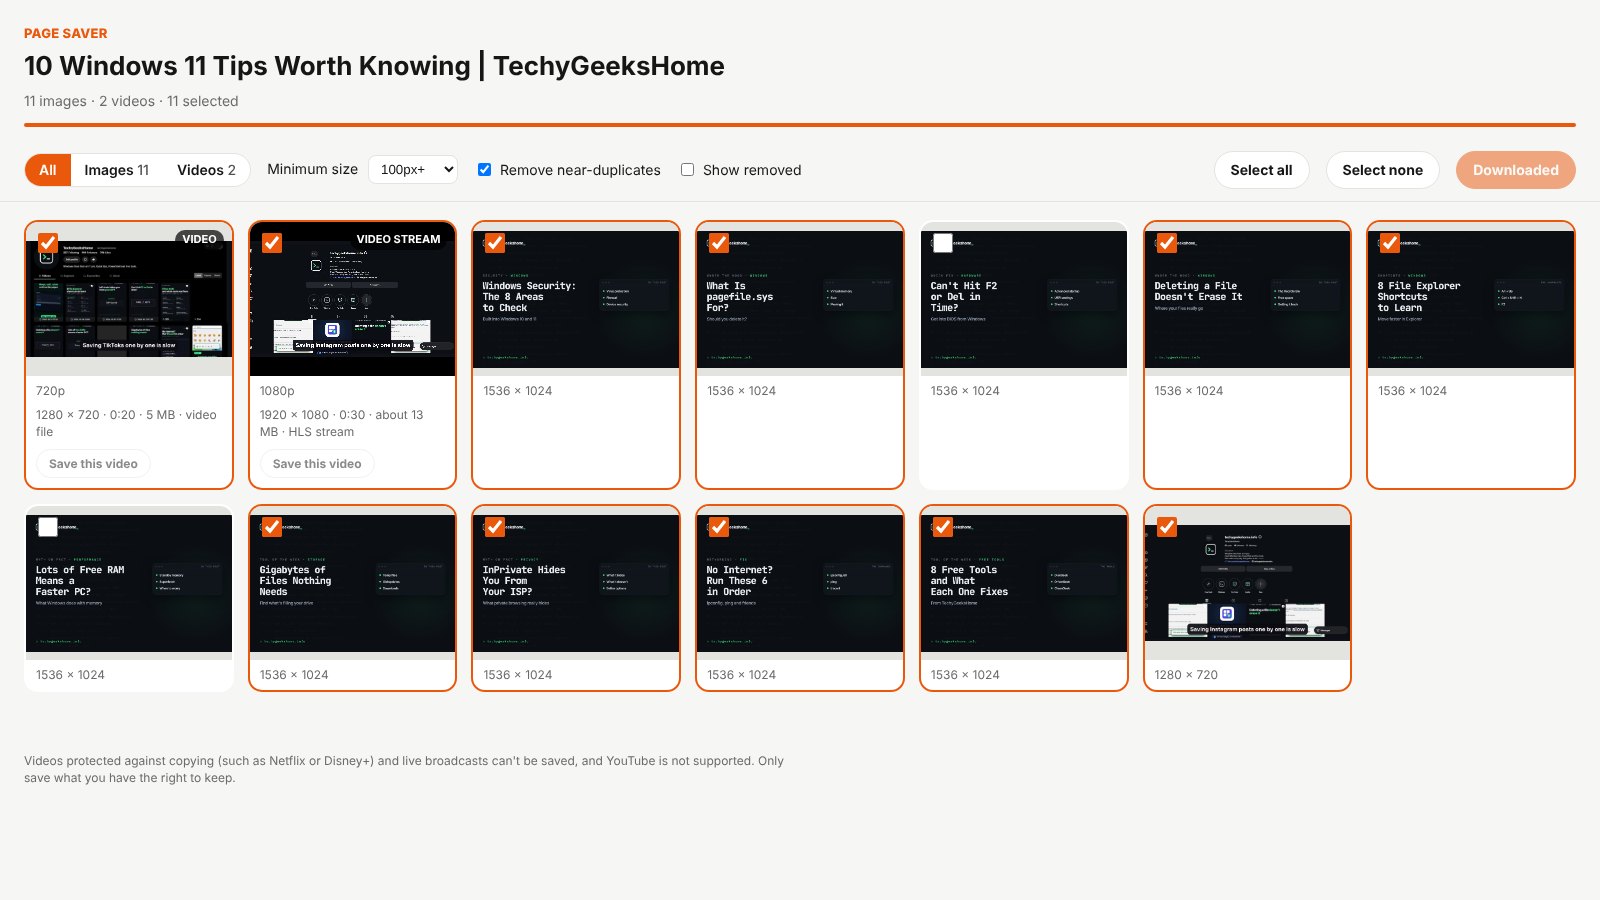Deselect the 8 File Explorer Shortcuts checkbox

click(1390, 243)
